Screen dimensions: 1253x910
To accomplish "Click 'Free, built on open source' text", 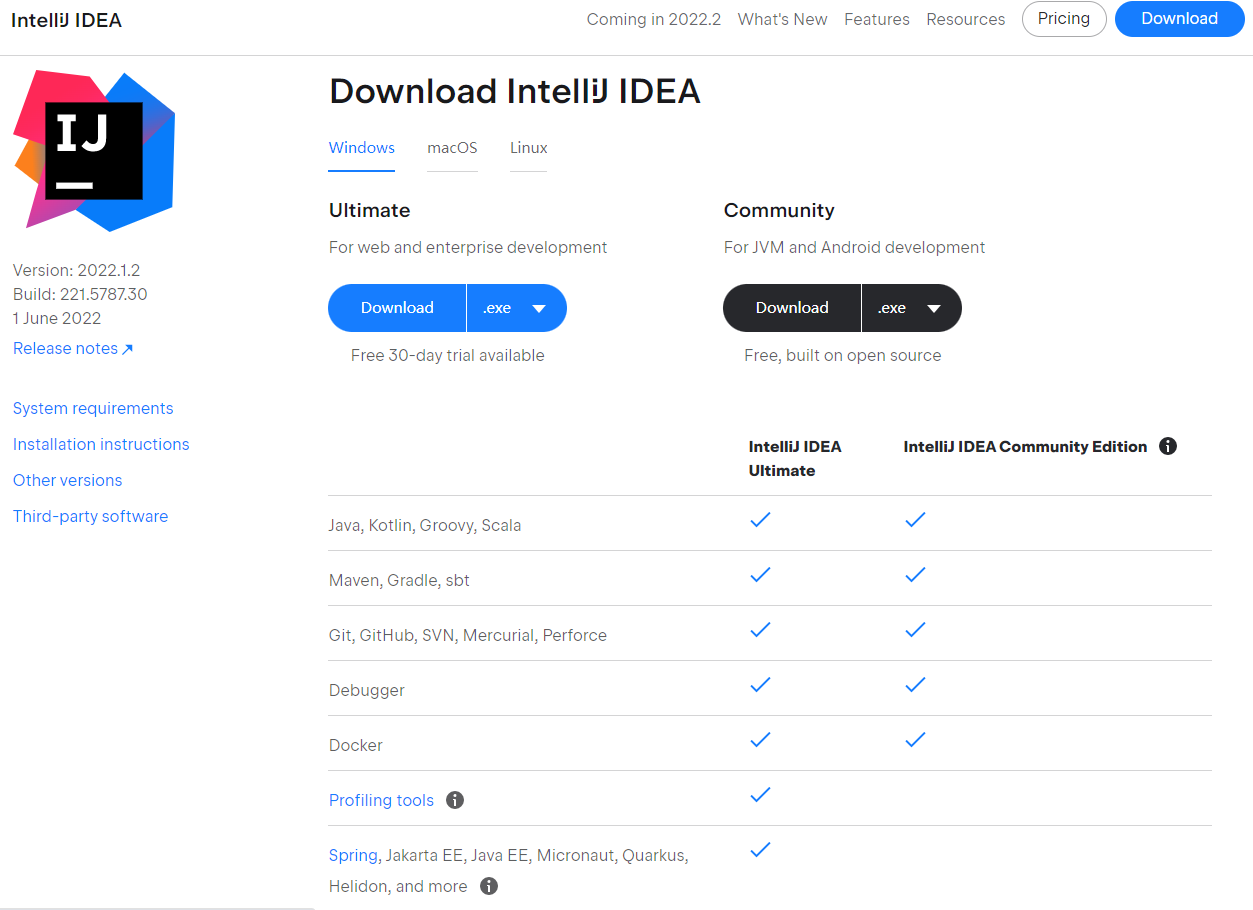I will coord(843,355).
